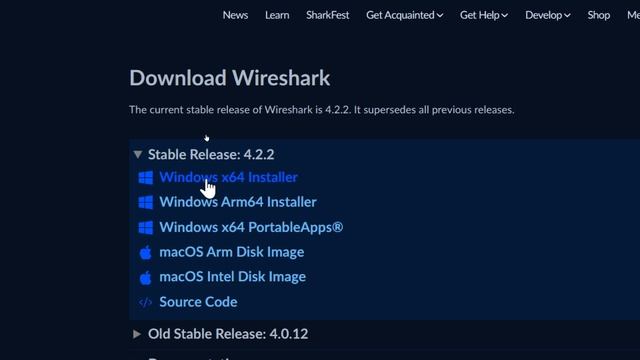Click the code brackets icon beside Source Code
This screenshot has width=640, height=360.
click(x=145, y=302)
